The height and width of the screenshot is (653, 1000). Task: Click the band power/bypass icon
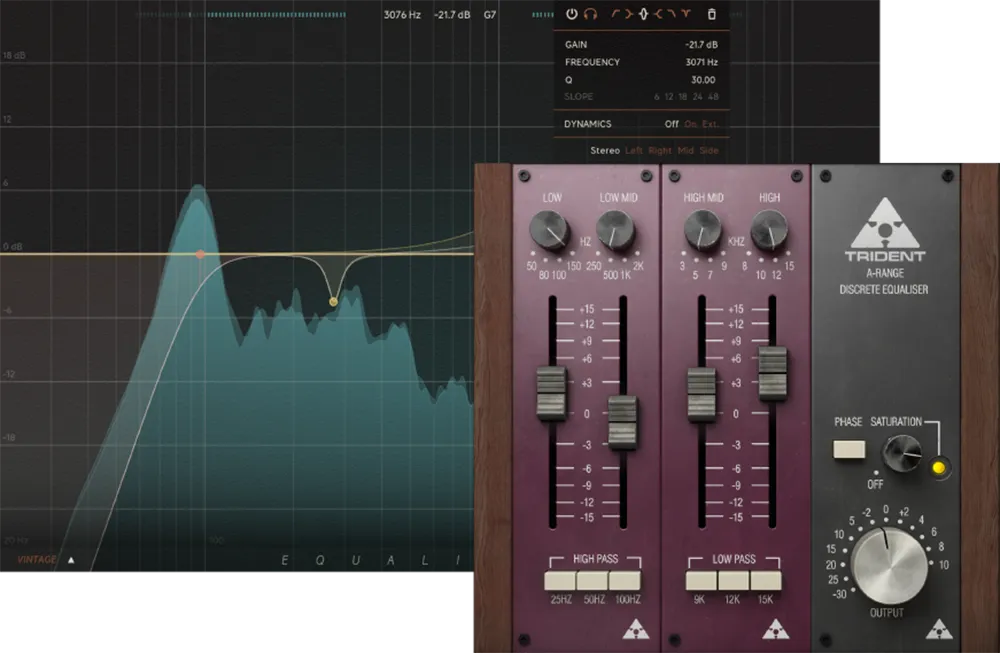tap(572, 14)
